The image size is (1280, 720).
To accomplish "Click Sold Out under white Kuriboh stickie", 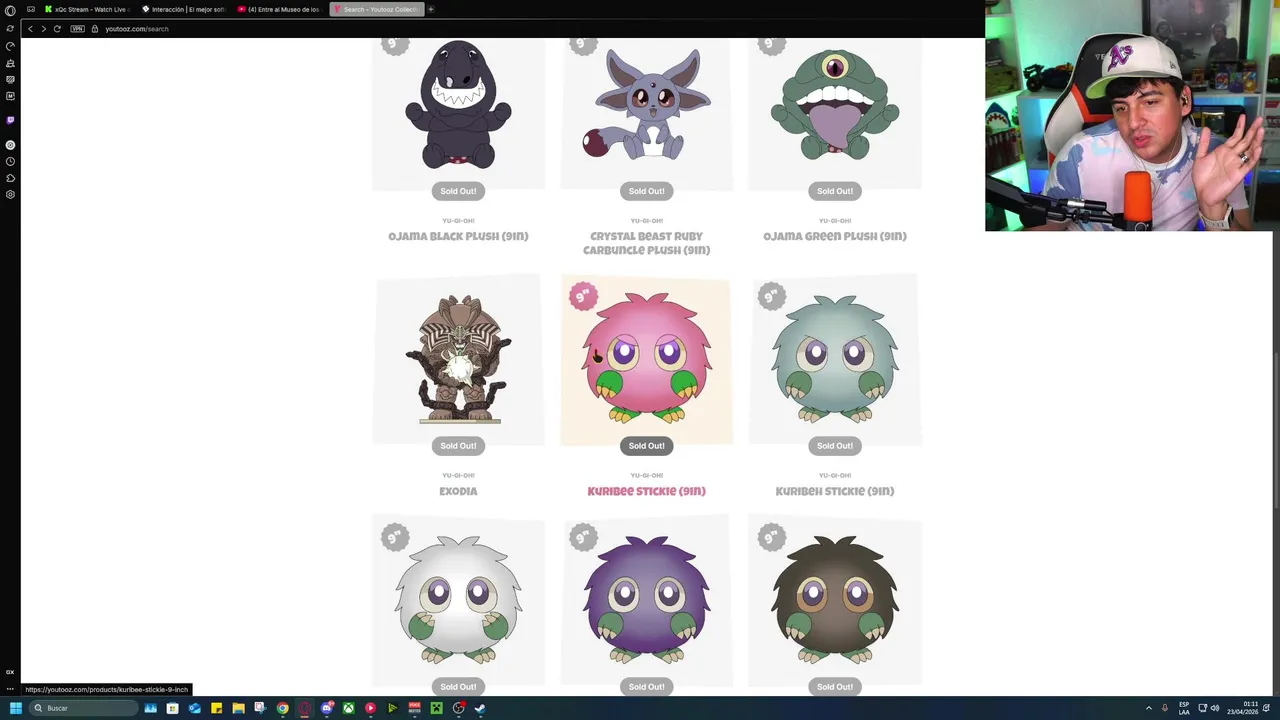I will coord(458,687).
